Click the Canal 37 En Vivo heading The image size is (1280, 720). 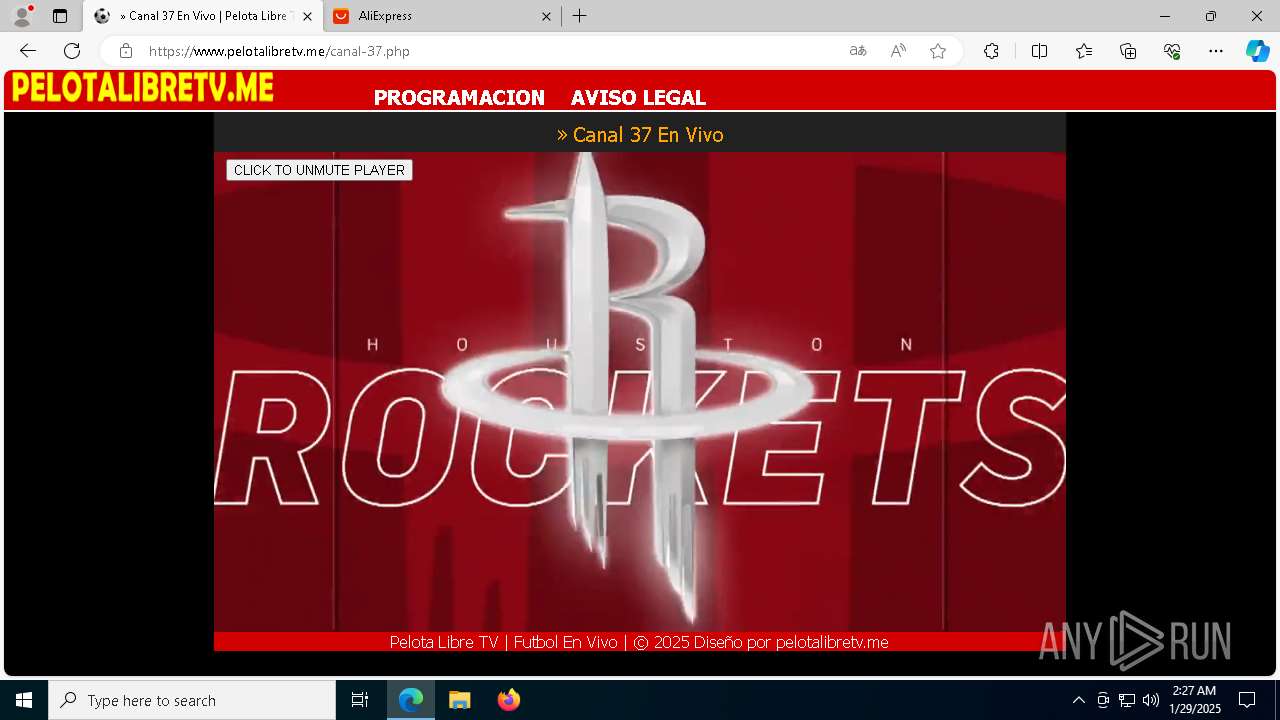(640, 134)
